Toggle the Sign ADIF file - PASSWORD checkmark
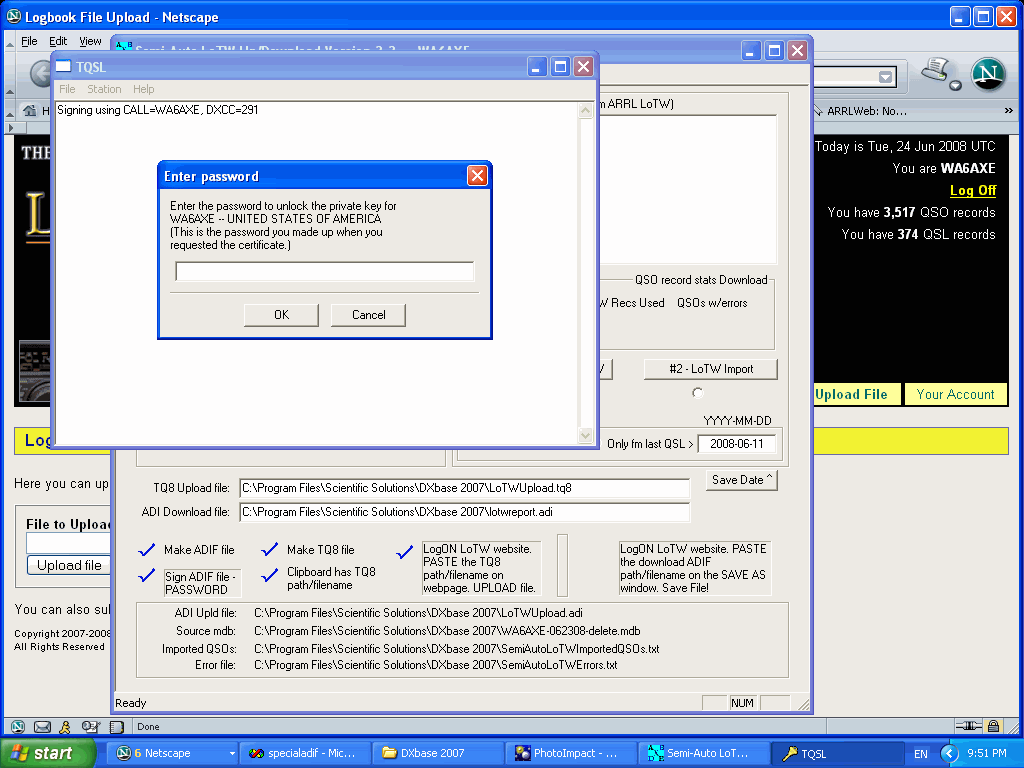 click(147, 575)
